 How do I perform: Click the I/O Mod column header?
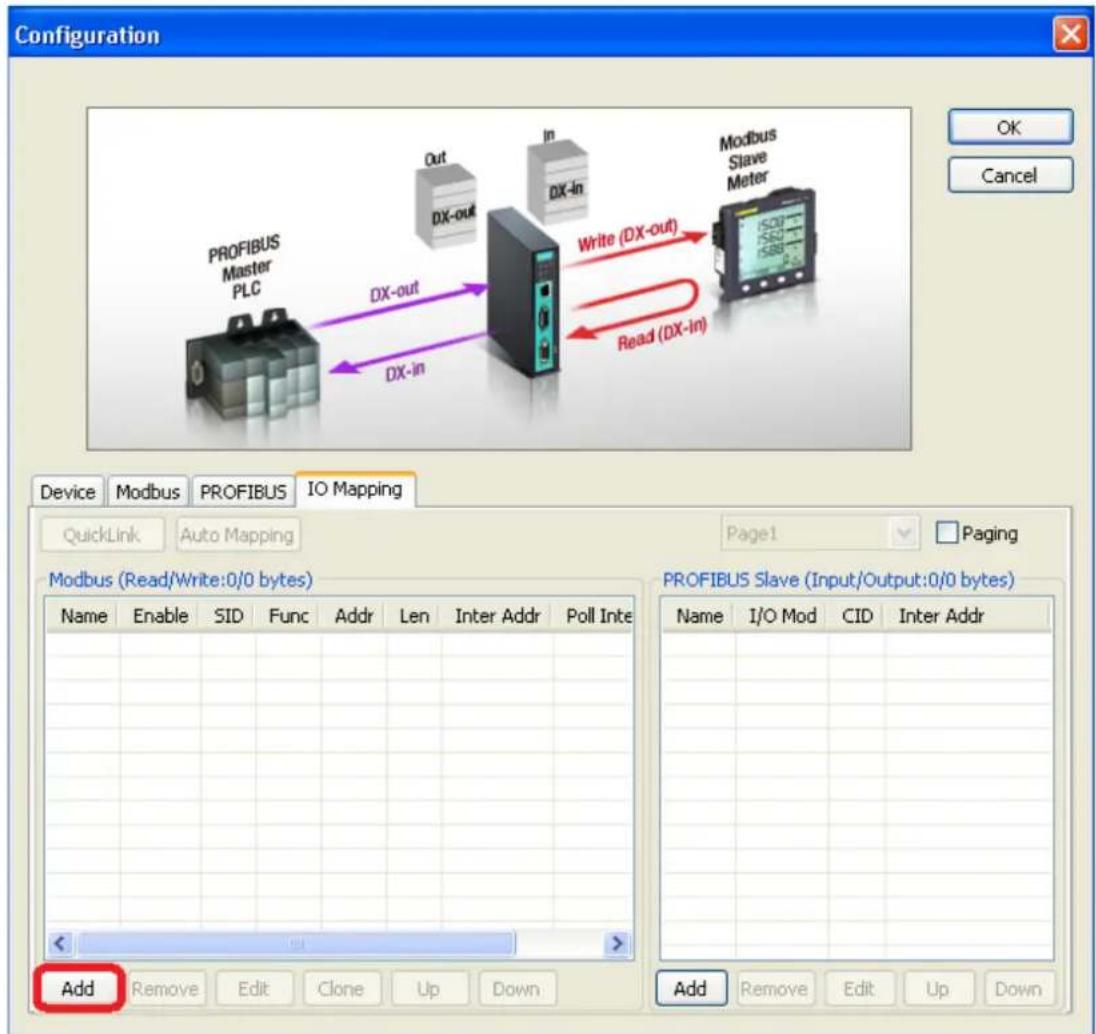tap(782, 616)
